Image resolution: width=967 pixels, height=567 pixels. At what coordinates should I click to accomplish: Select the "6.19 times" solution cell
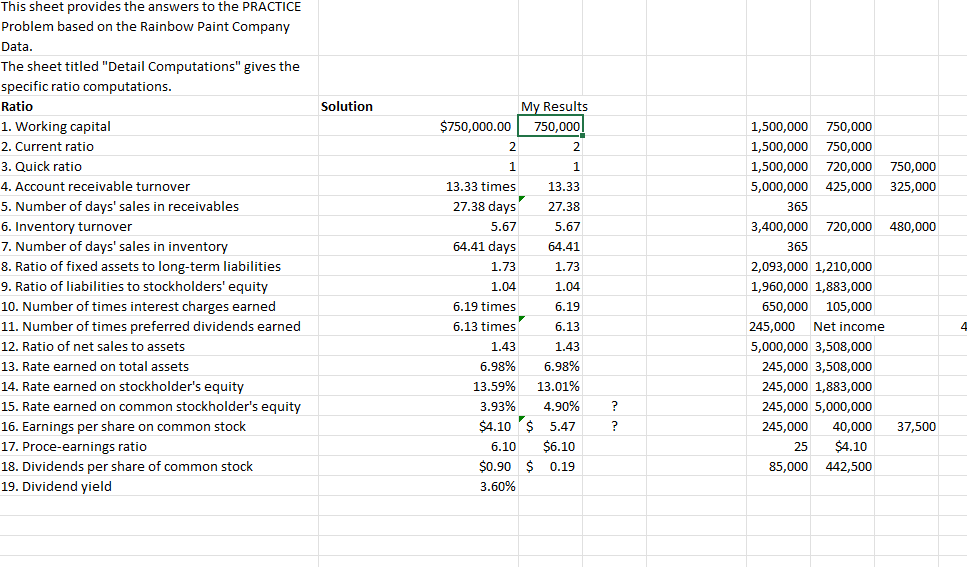point(418,306)
